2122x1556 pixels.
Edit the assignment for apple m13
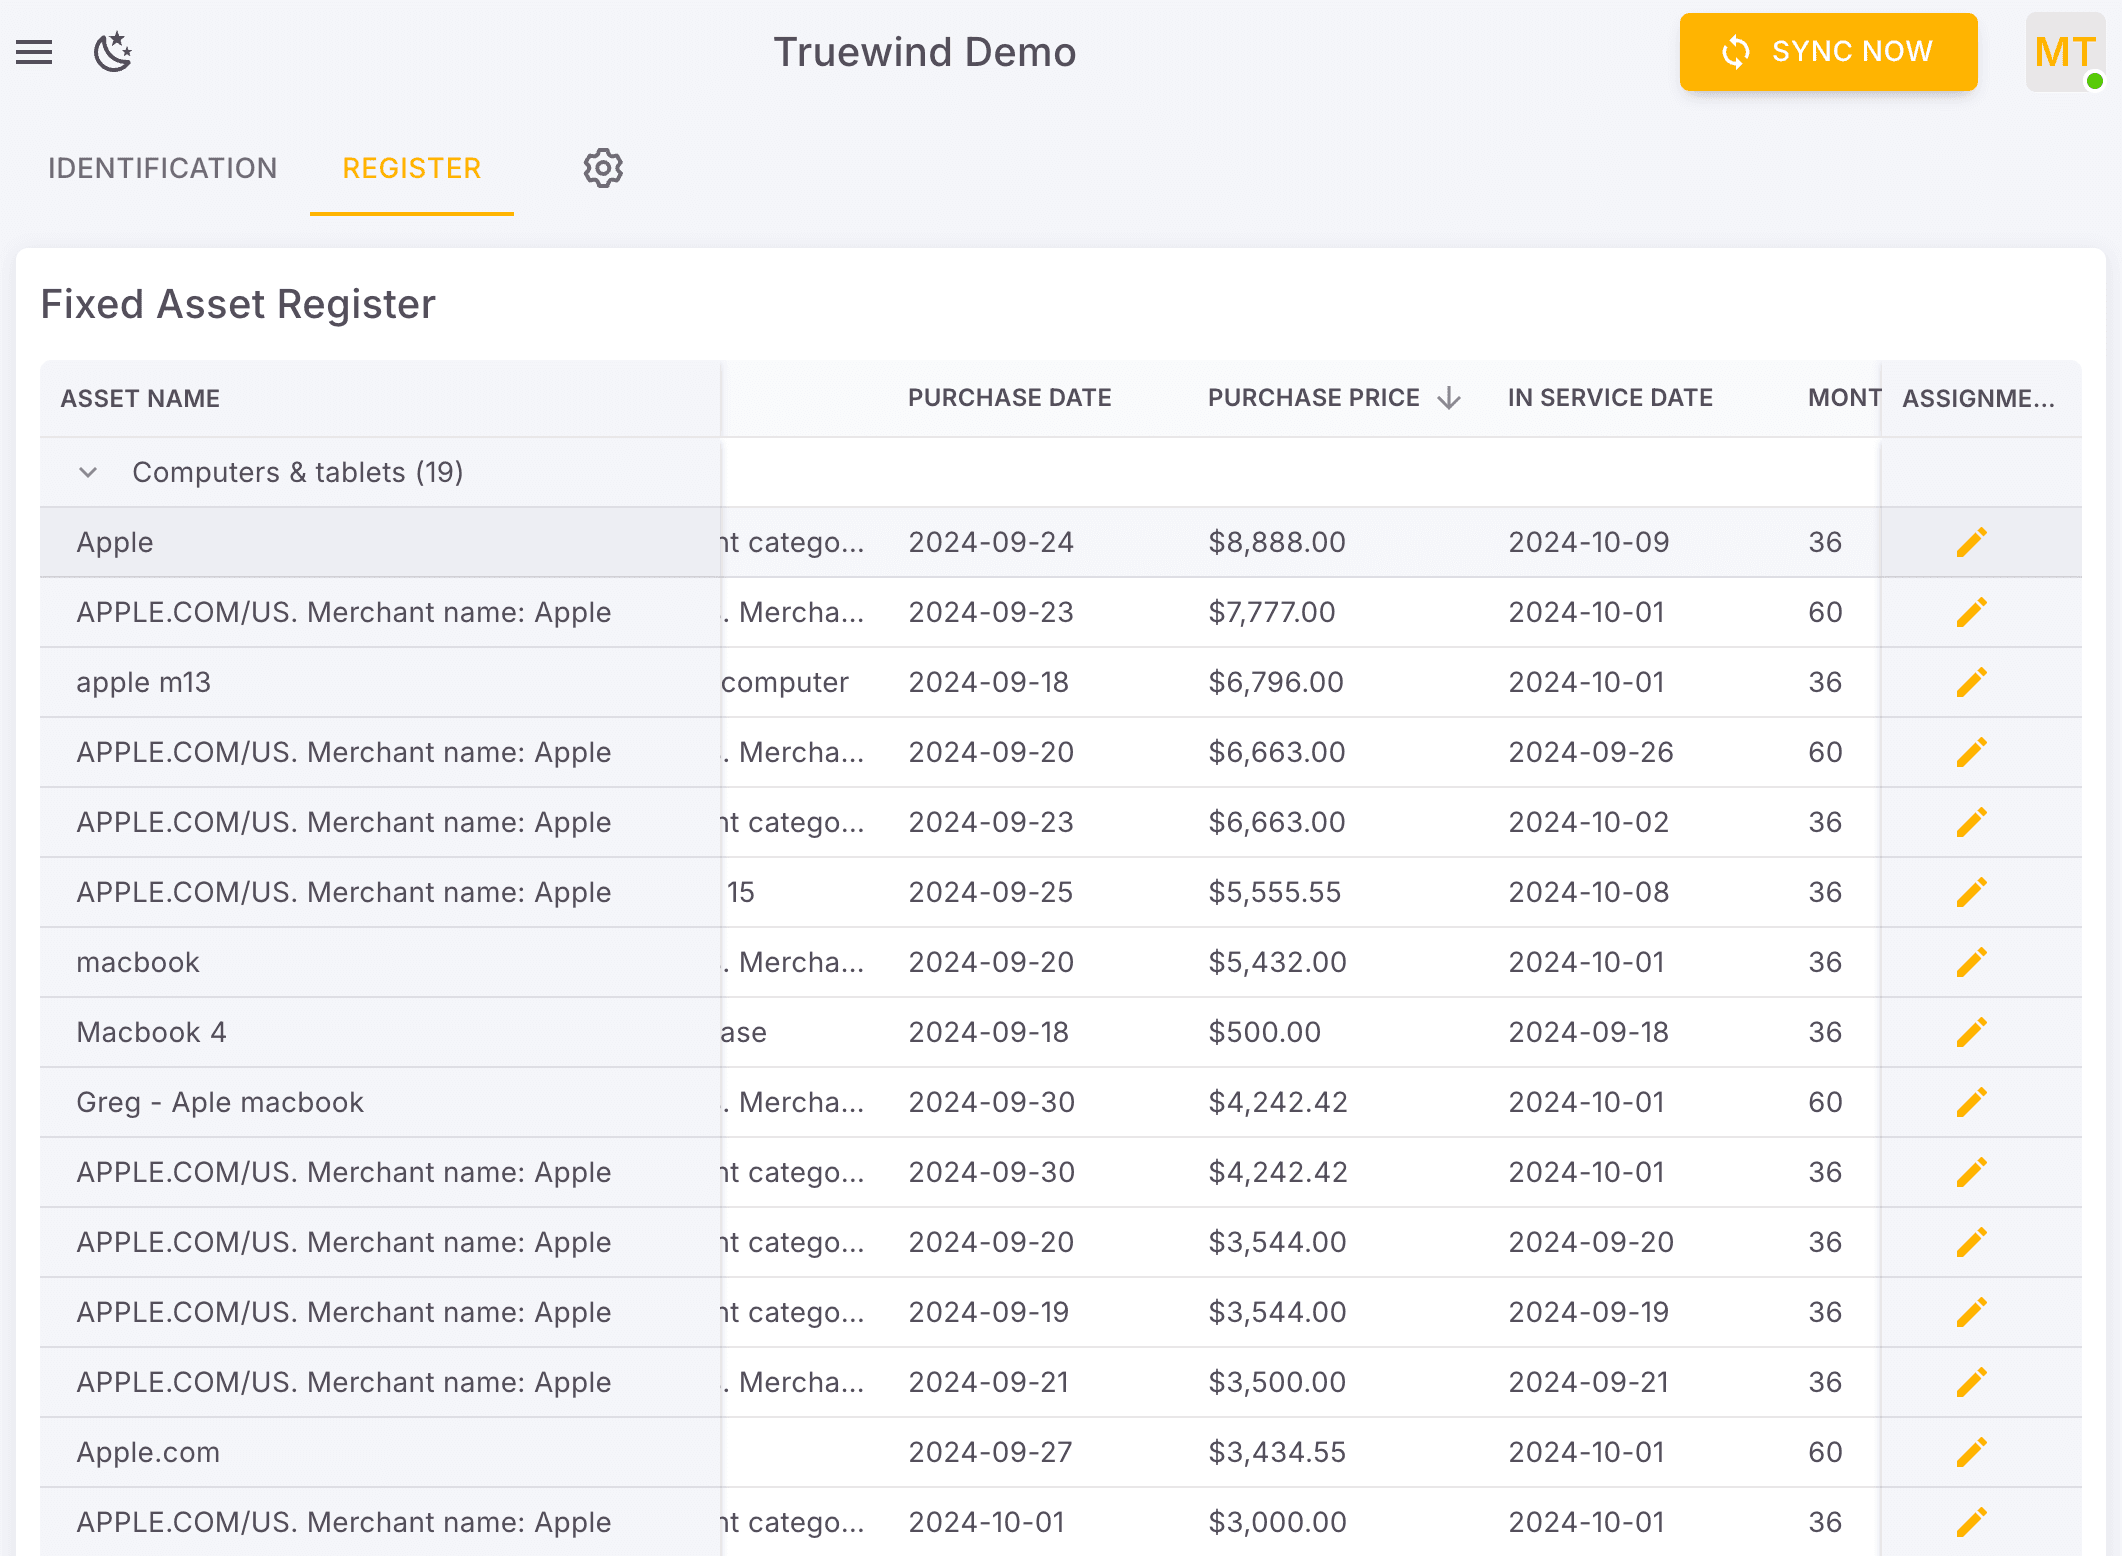pyautogui.click(x=1971, y=681)
